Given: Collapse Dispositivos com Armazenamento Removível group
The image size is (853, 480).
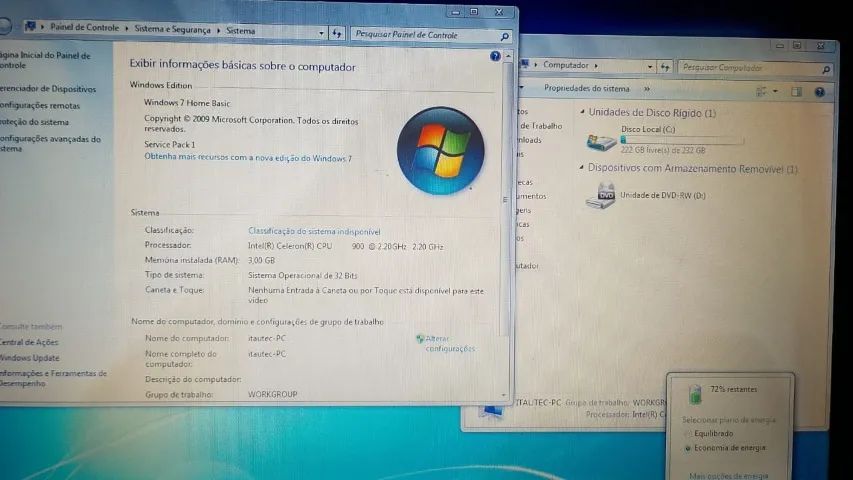Looking at the screenshot, I should (582, 167).
